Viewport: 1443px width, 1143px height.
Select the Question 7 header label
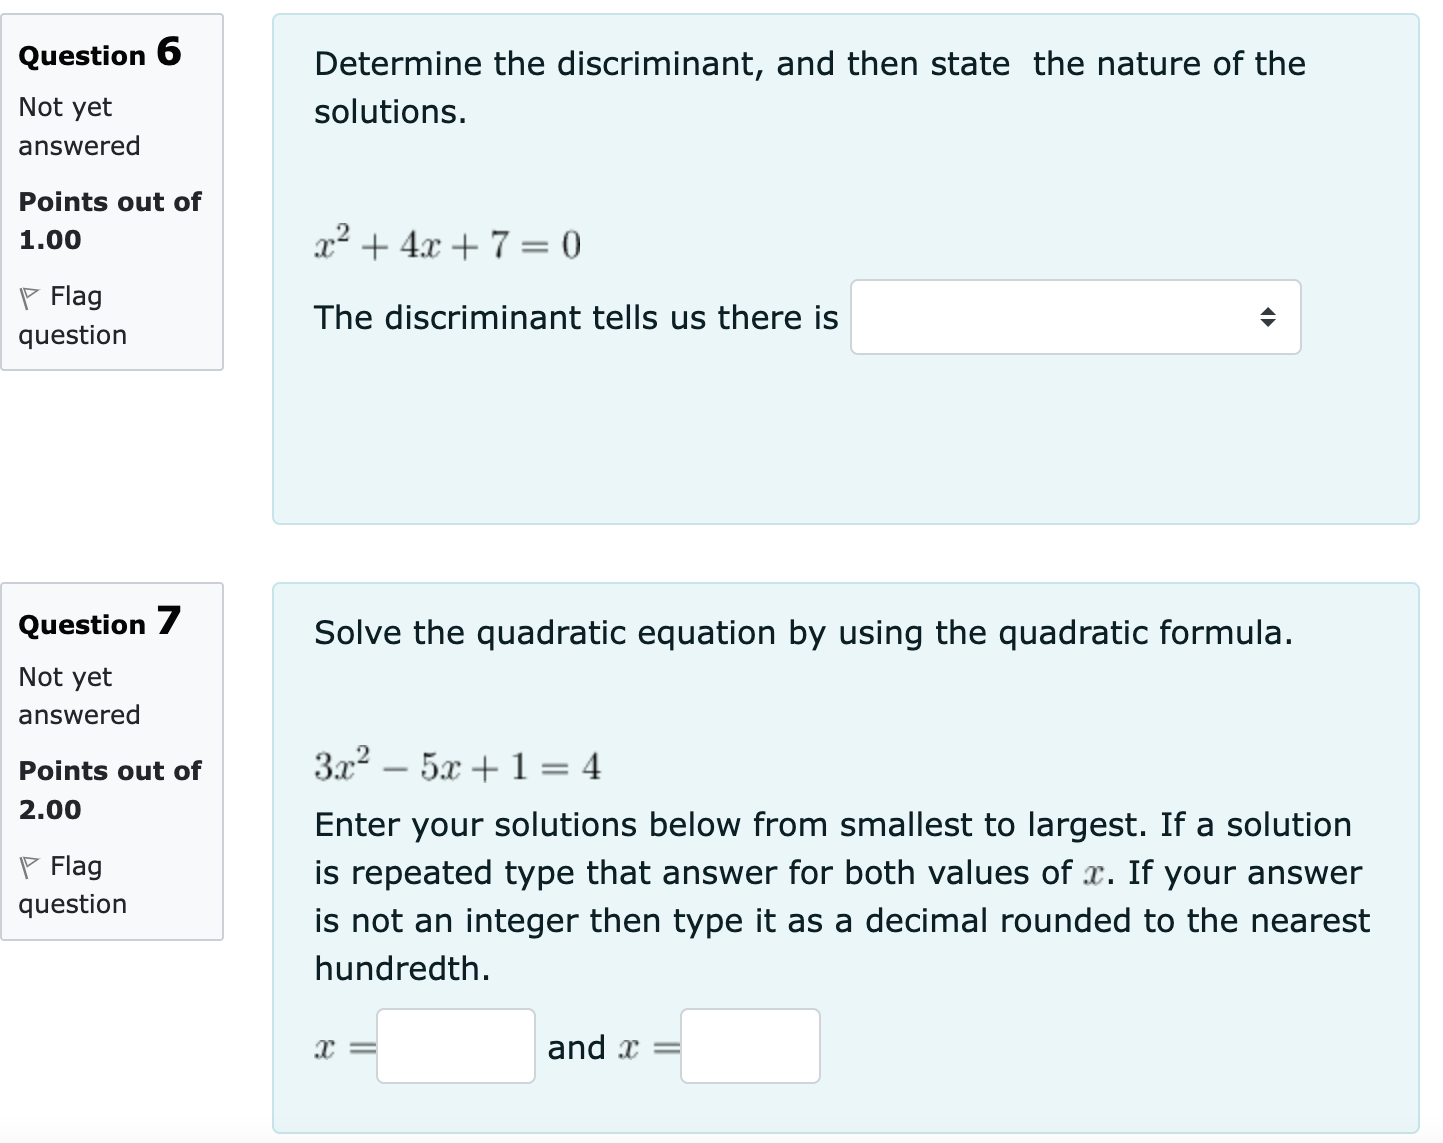pyautogui.click(x=98, y=624)
